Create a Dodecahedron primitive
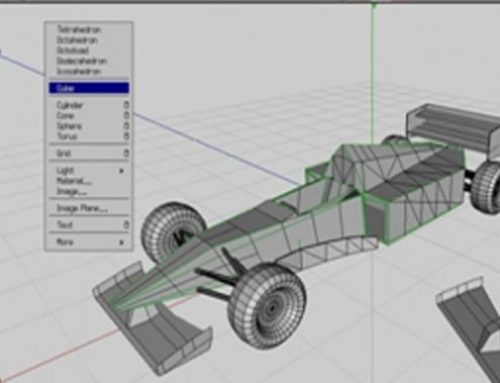 [x=89, y=61]
